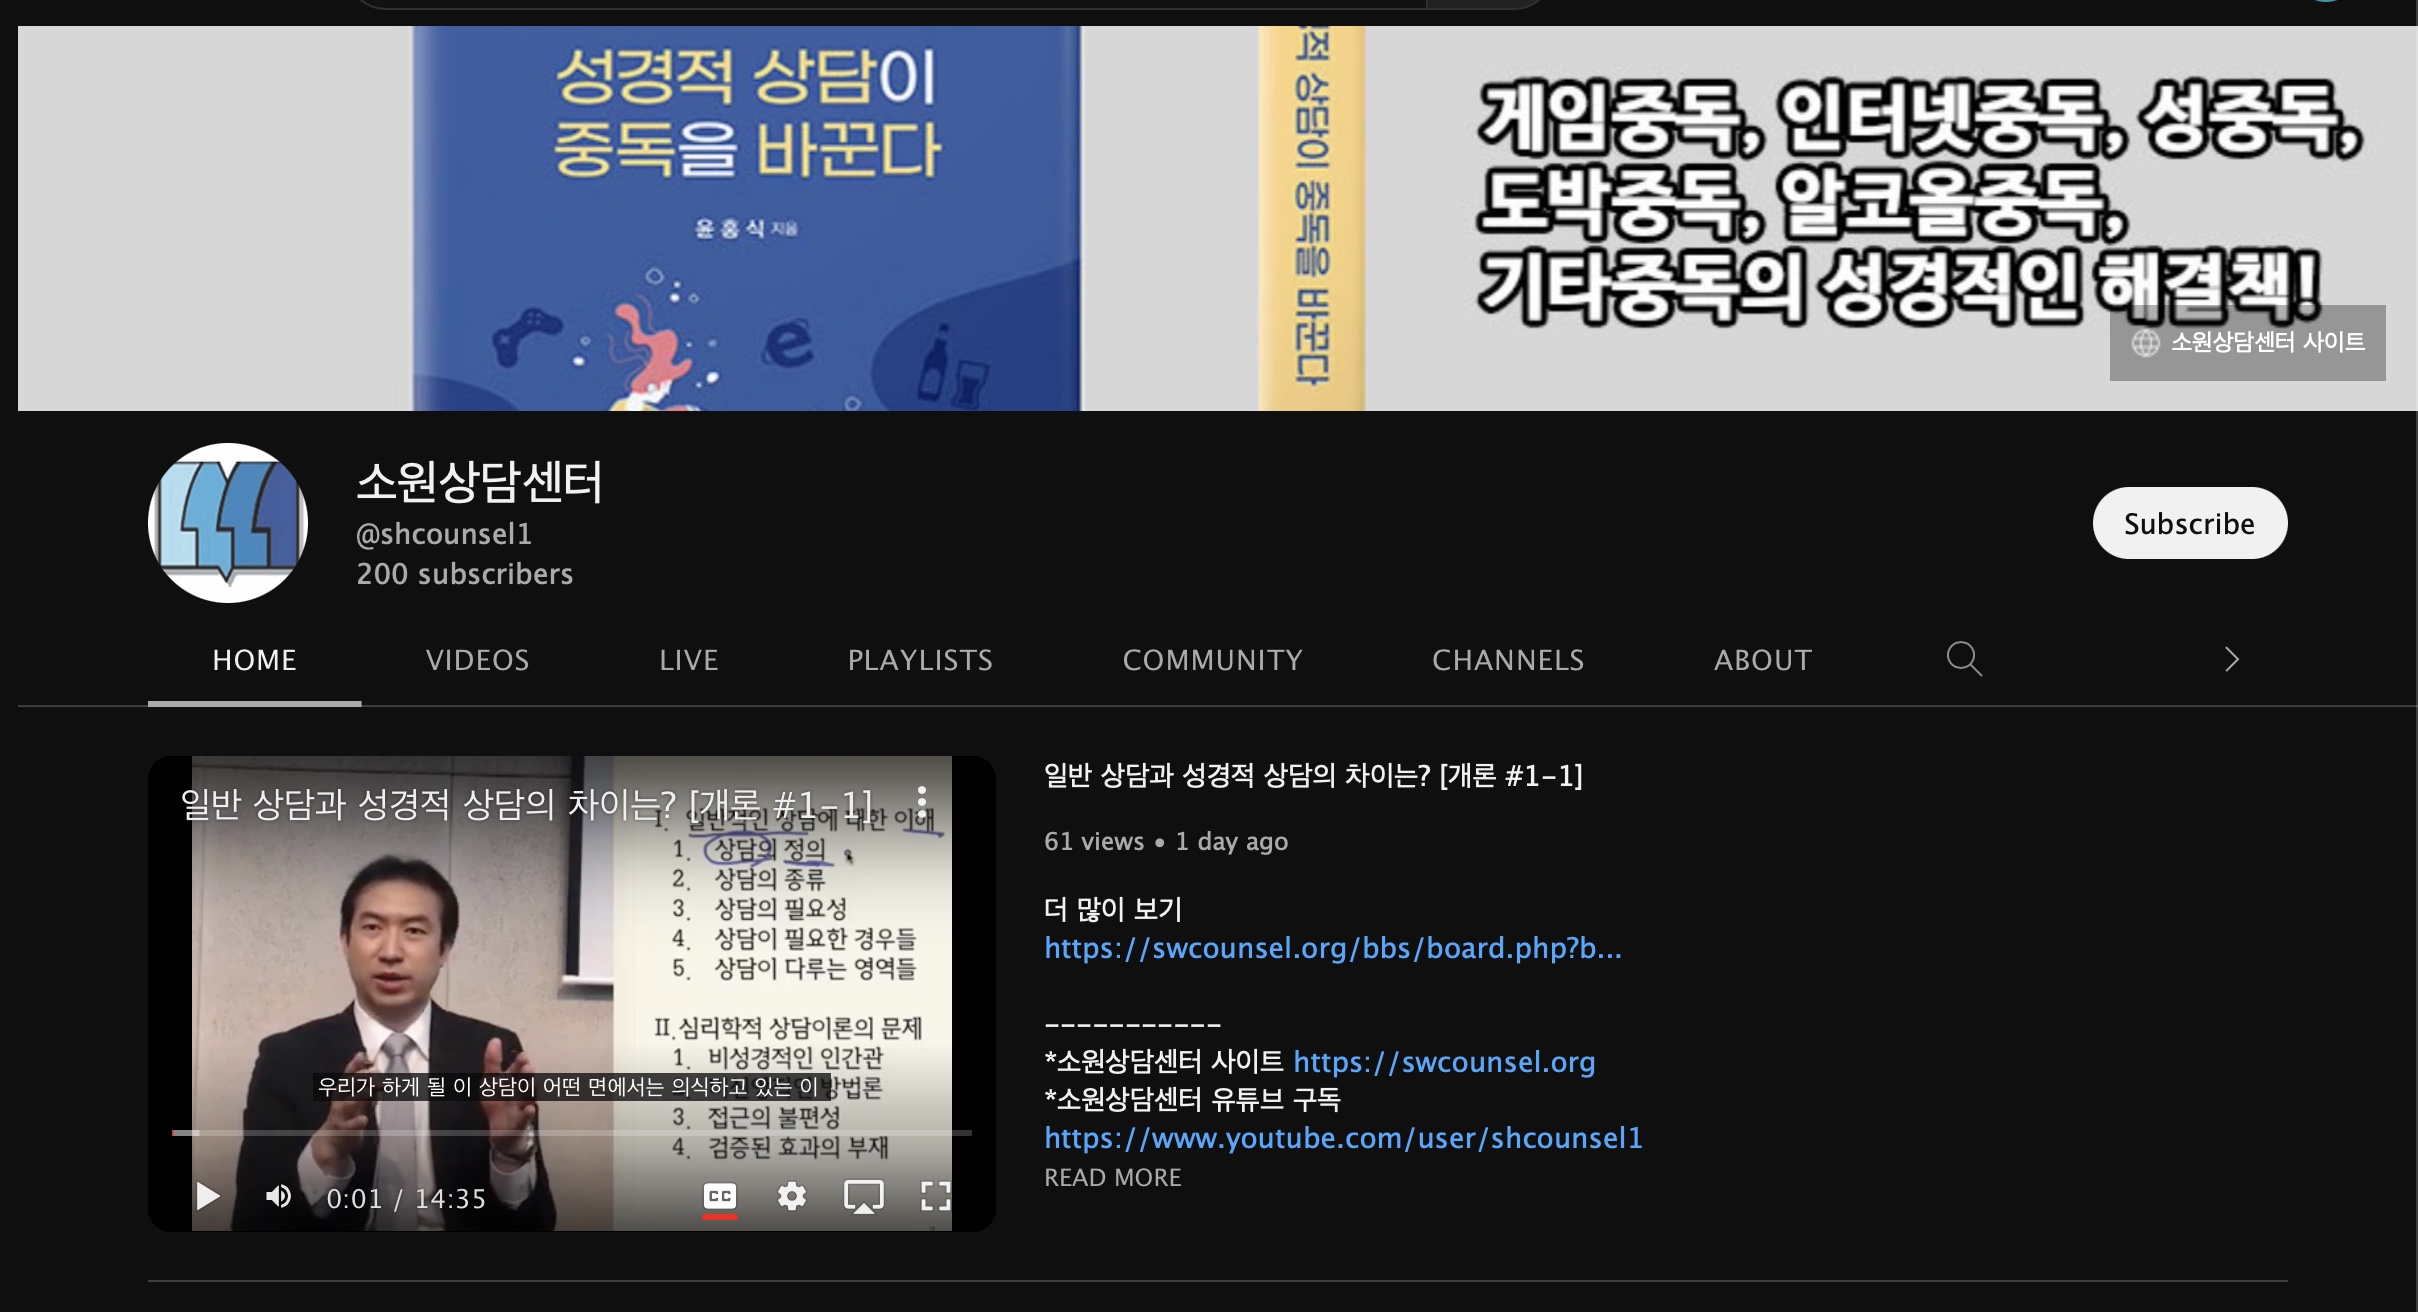
Task: Open video title 일반 상담과 성경적 상담의 차이는?
Action: [1313, 776]
